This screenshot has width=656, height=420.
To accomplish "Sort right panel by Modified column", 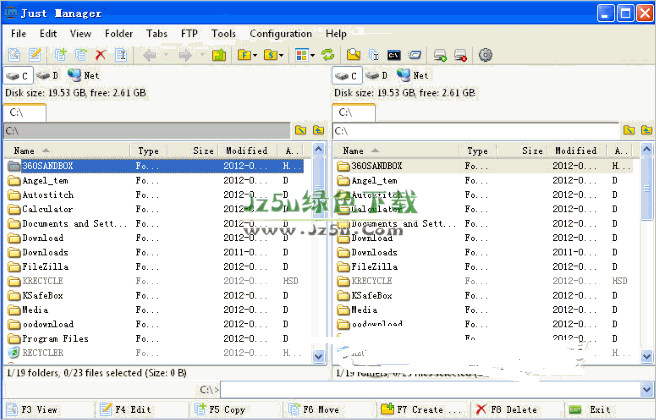I will (578, 151).
